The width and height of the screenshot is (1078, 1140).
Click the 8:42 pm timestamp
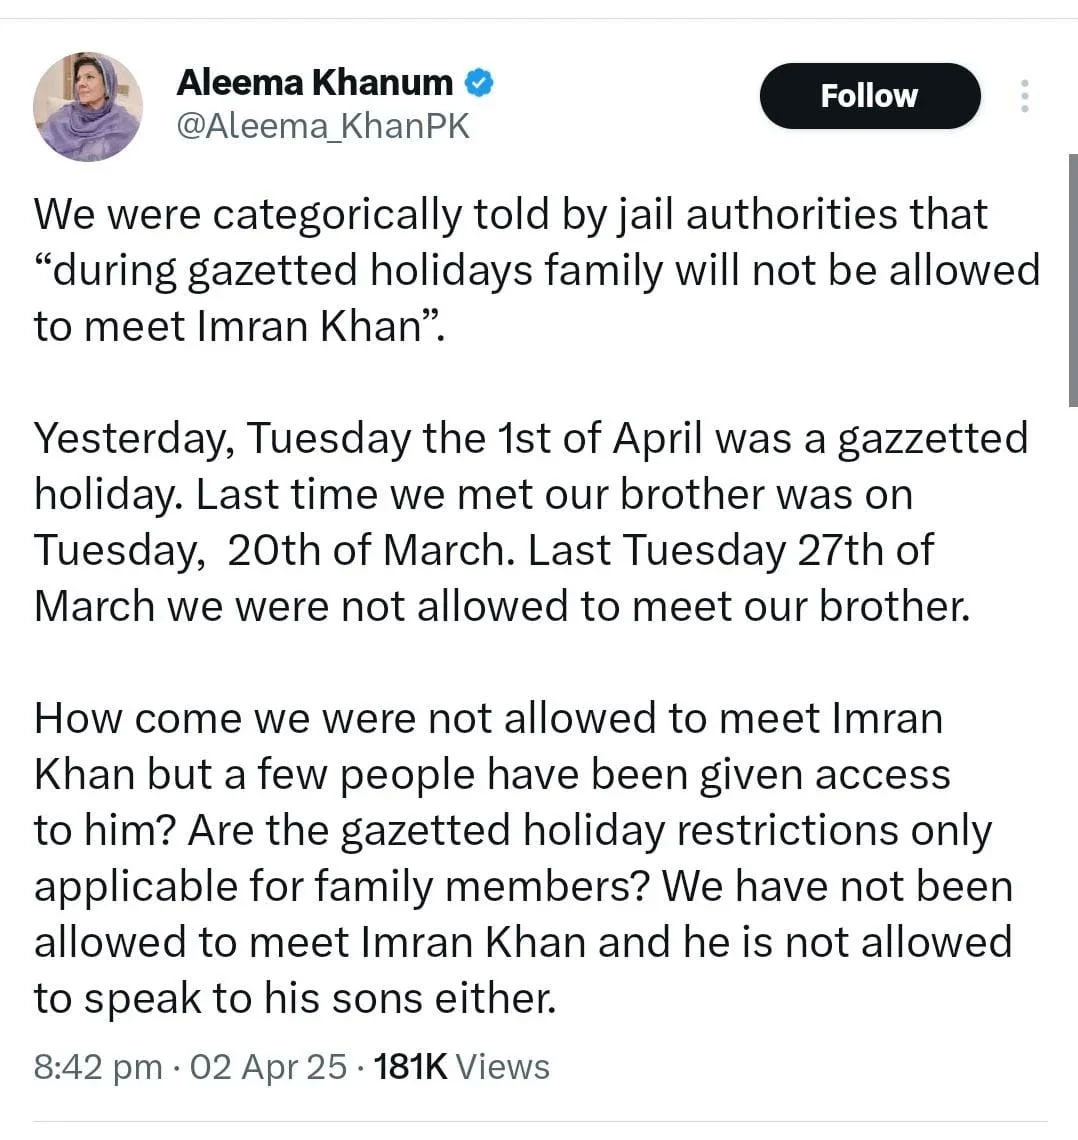(97, 1067)
